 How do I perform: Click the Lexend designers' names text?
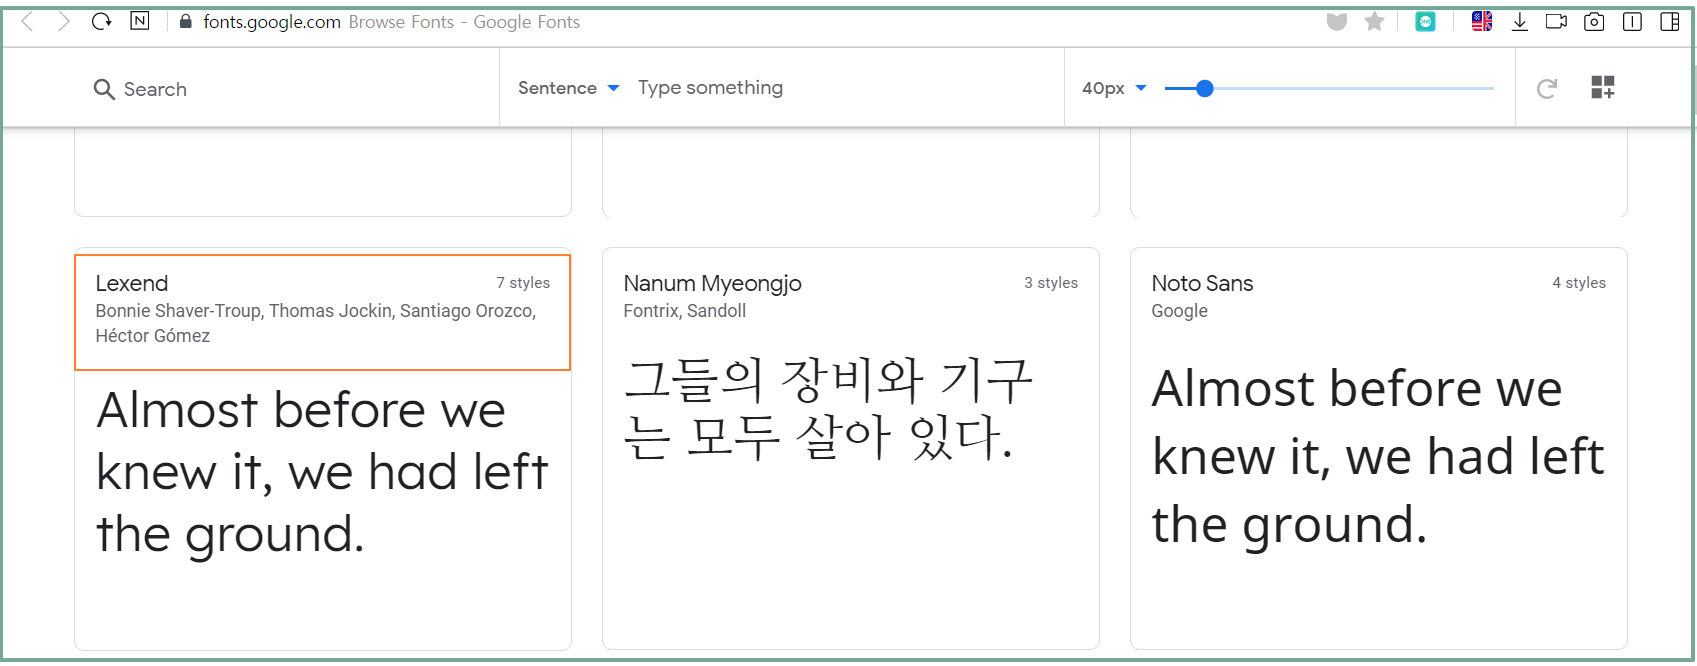coord(316,323)
